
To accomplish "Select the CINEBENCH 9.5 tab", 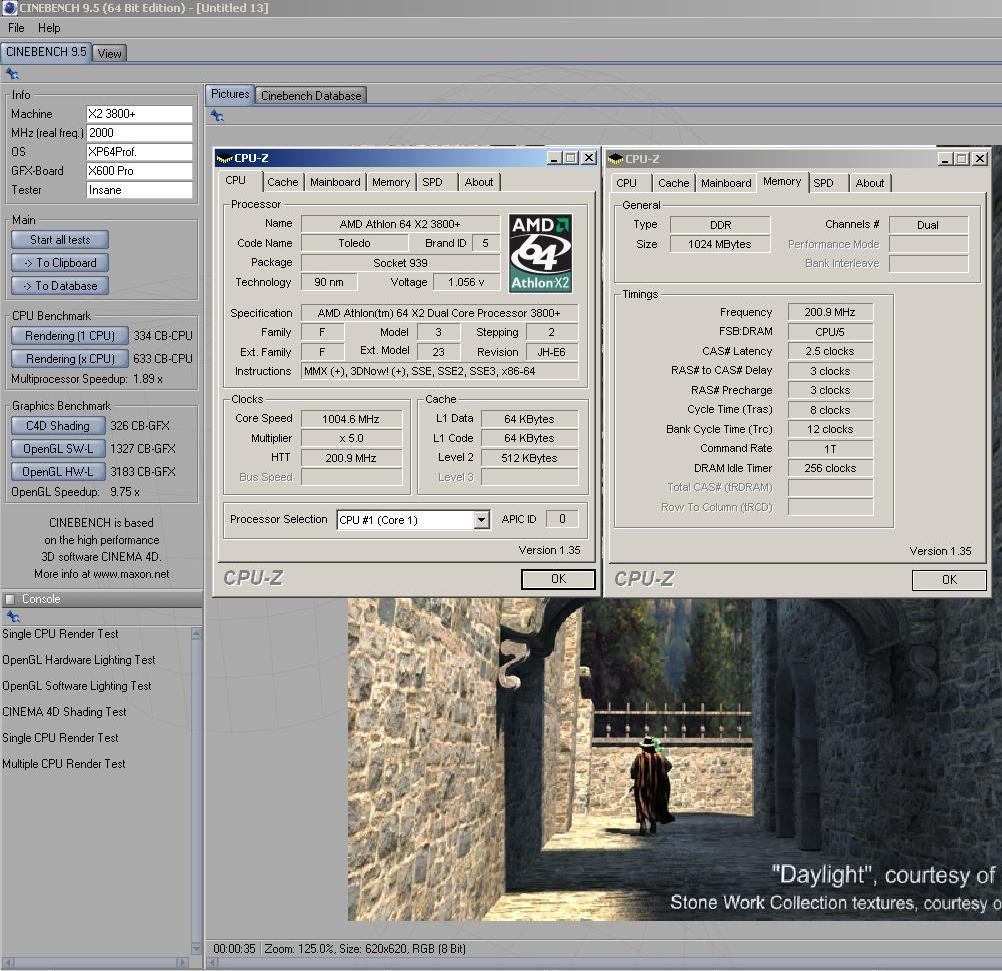I will click(46, 52).
